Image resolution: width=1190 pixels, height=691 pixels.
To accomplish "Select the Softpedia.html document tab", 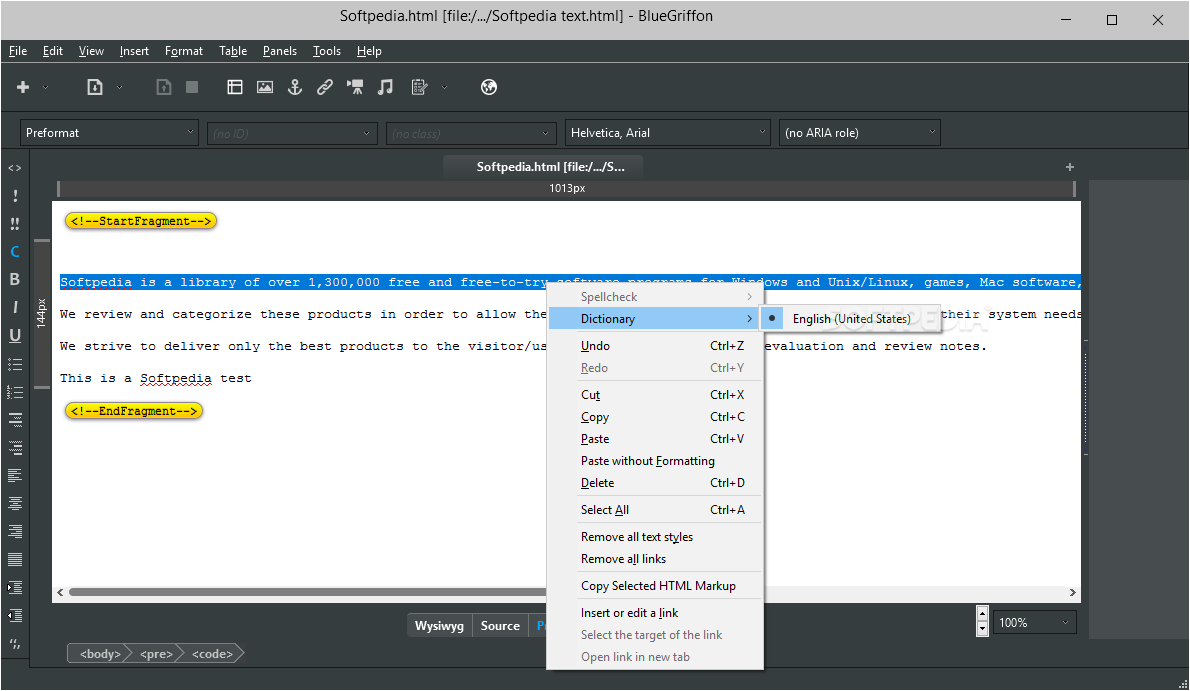I will click(x=543, y=167).
